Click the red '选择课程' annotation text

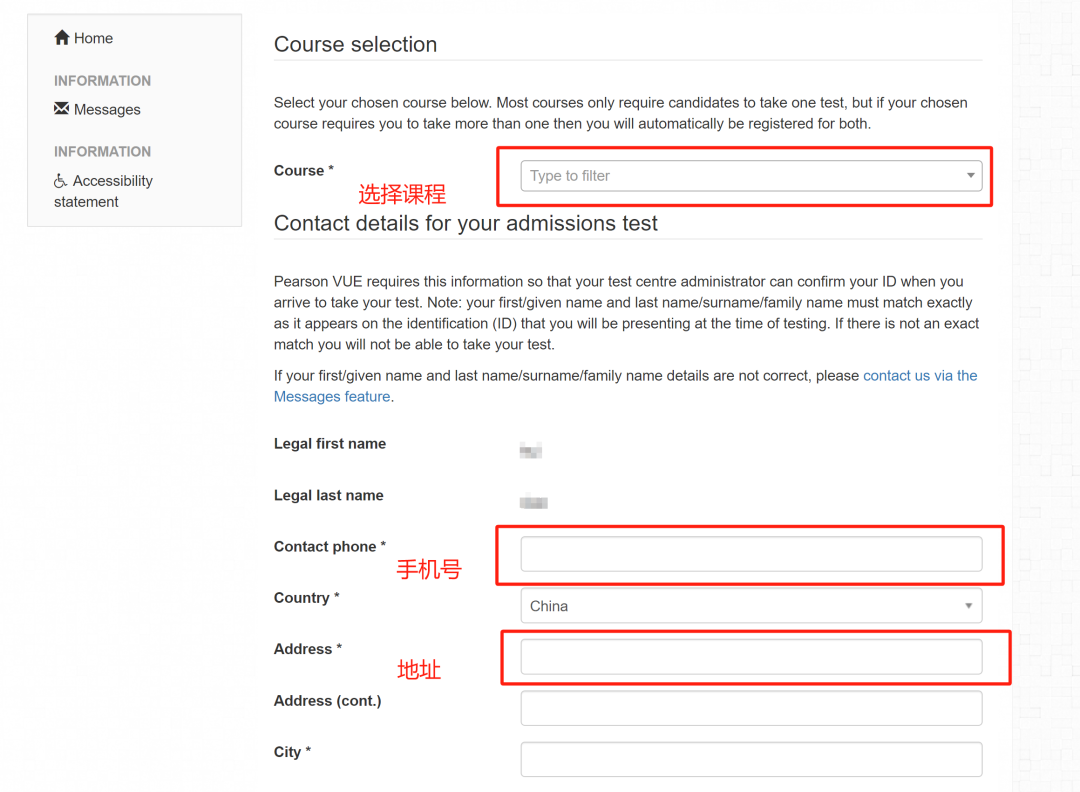tap(402, 194)
